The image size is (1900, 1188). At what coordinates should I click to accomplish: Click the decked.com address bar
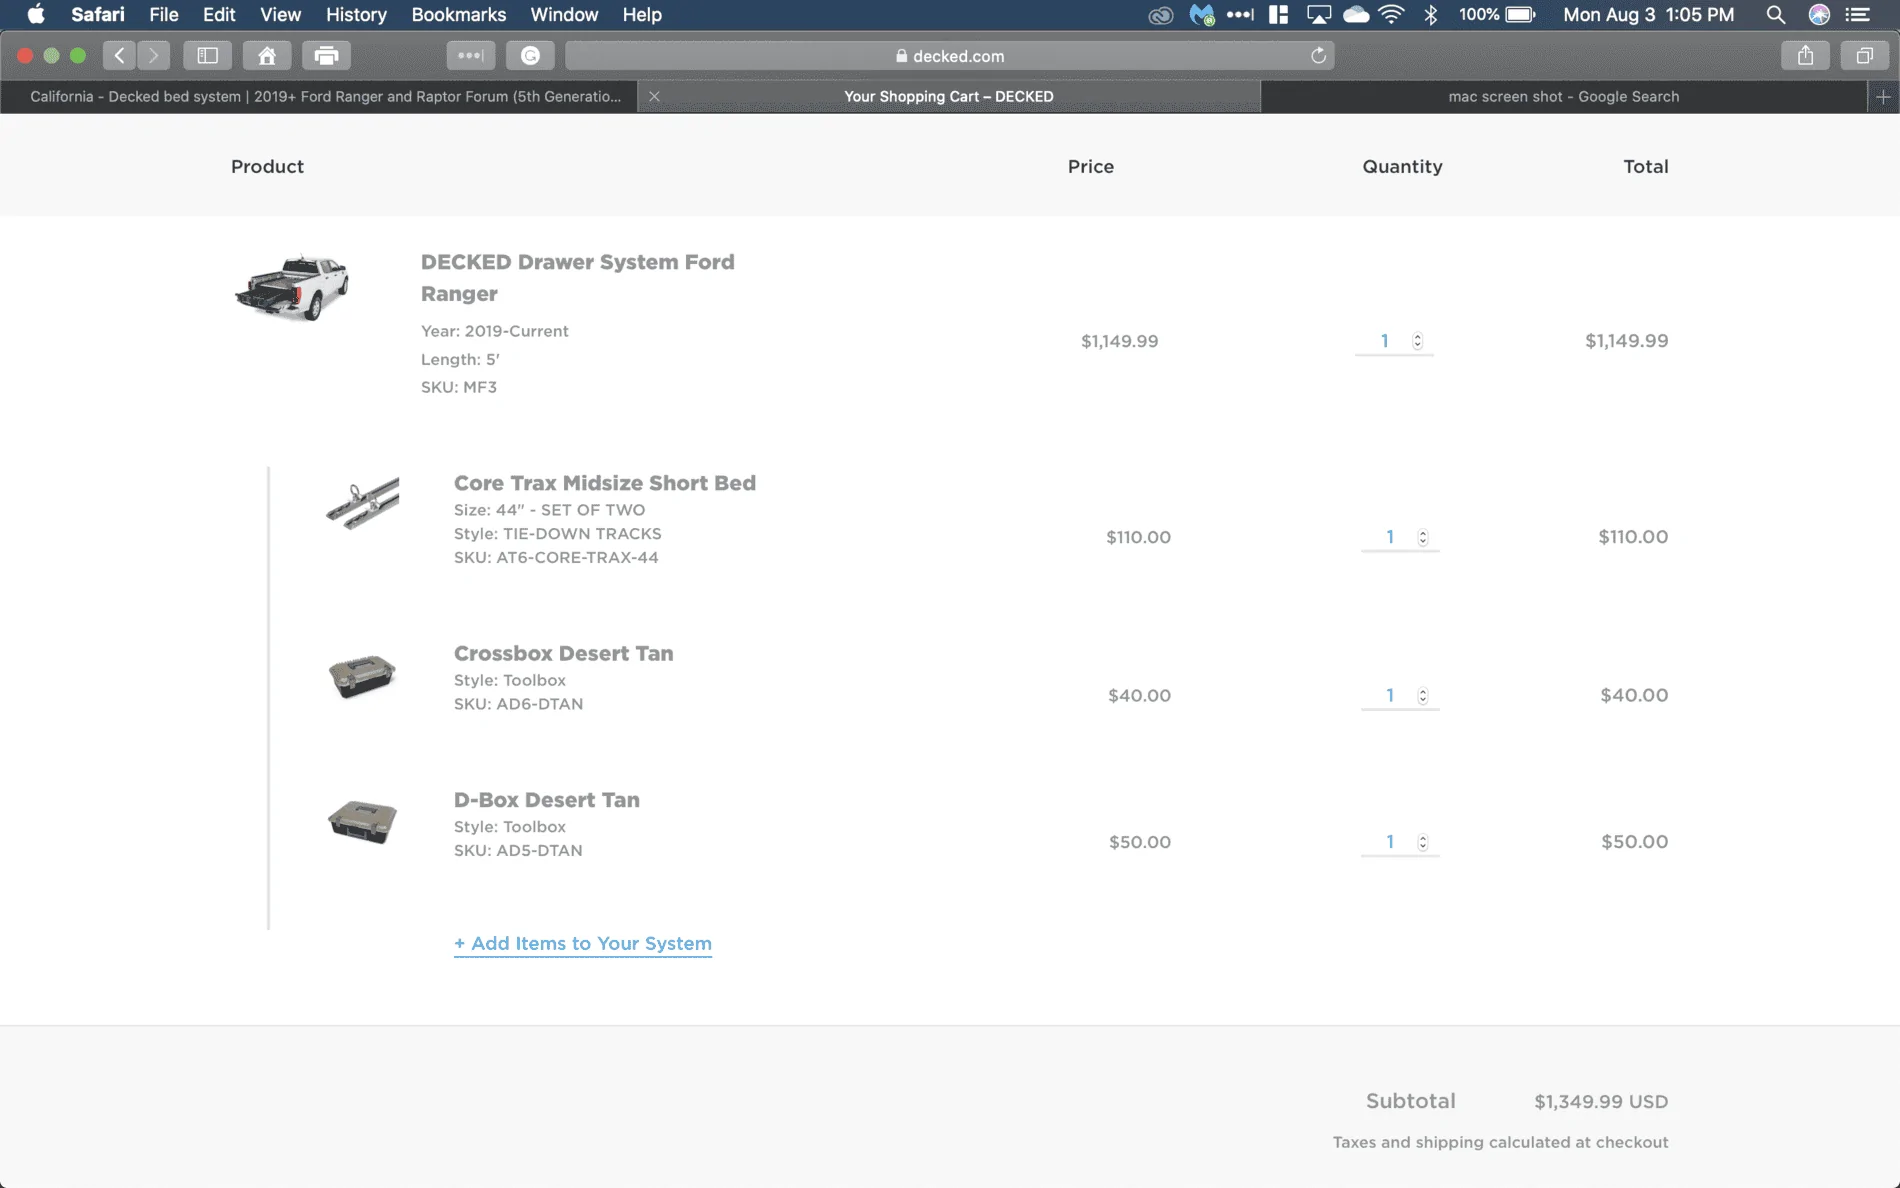point(949,56)
